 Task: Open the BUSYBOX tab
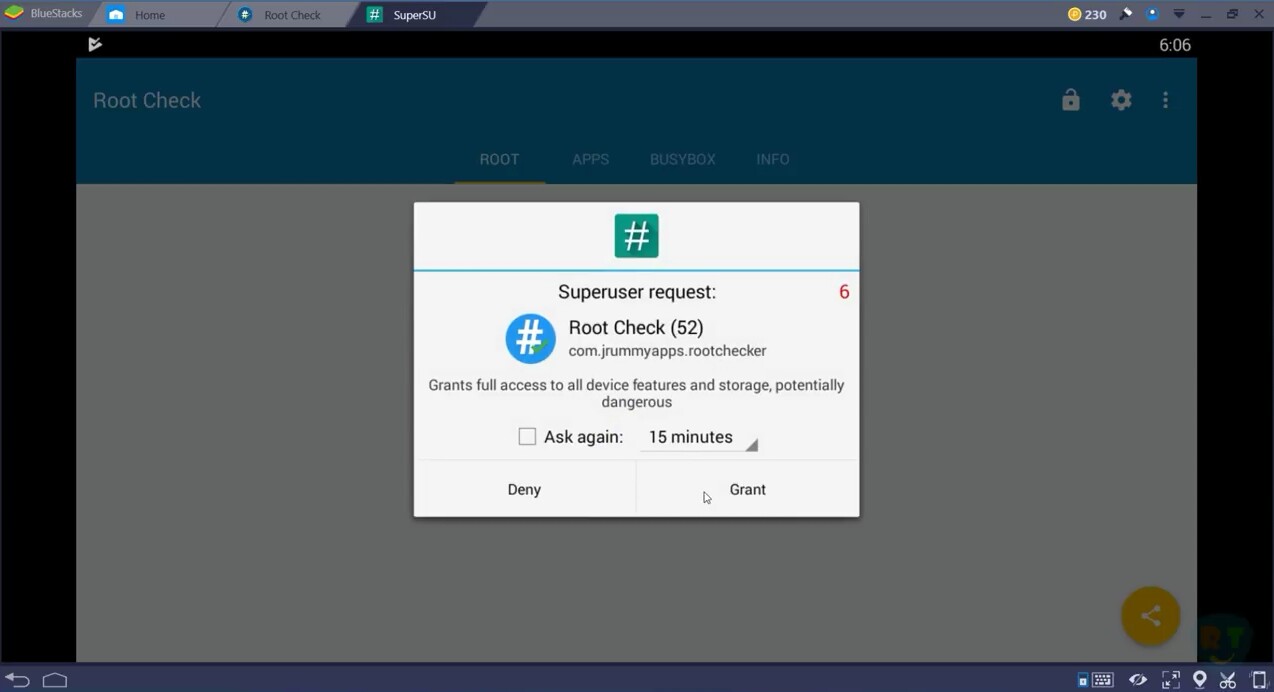point(682,159)
